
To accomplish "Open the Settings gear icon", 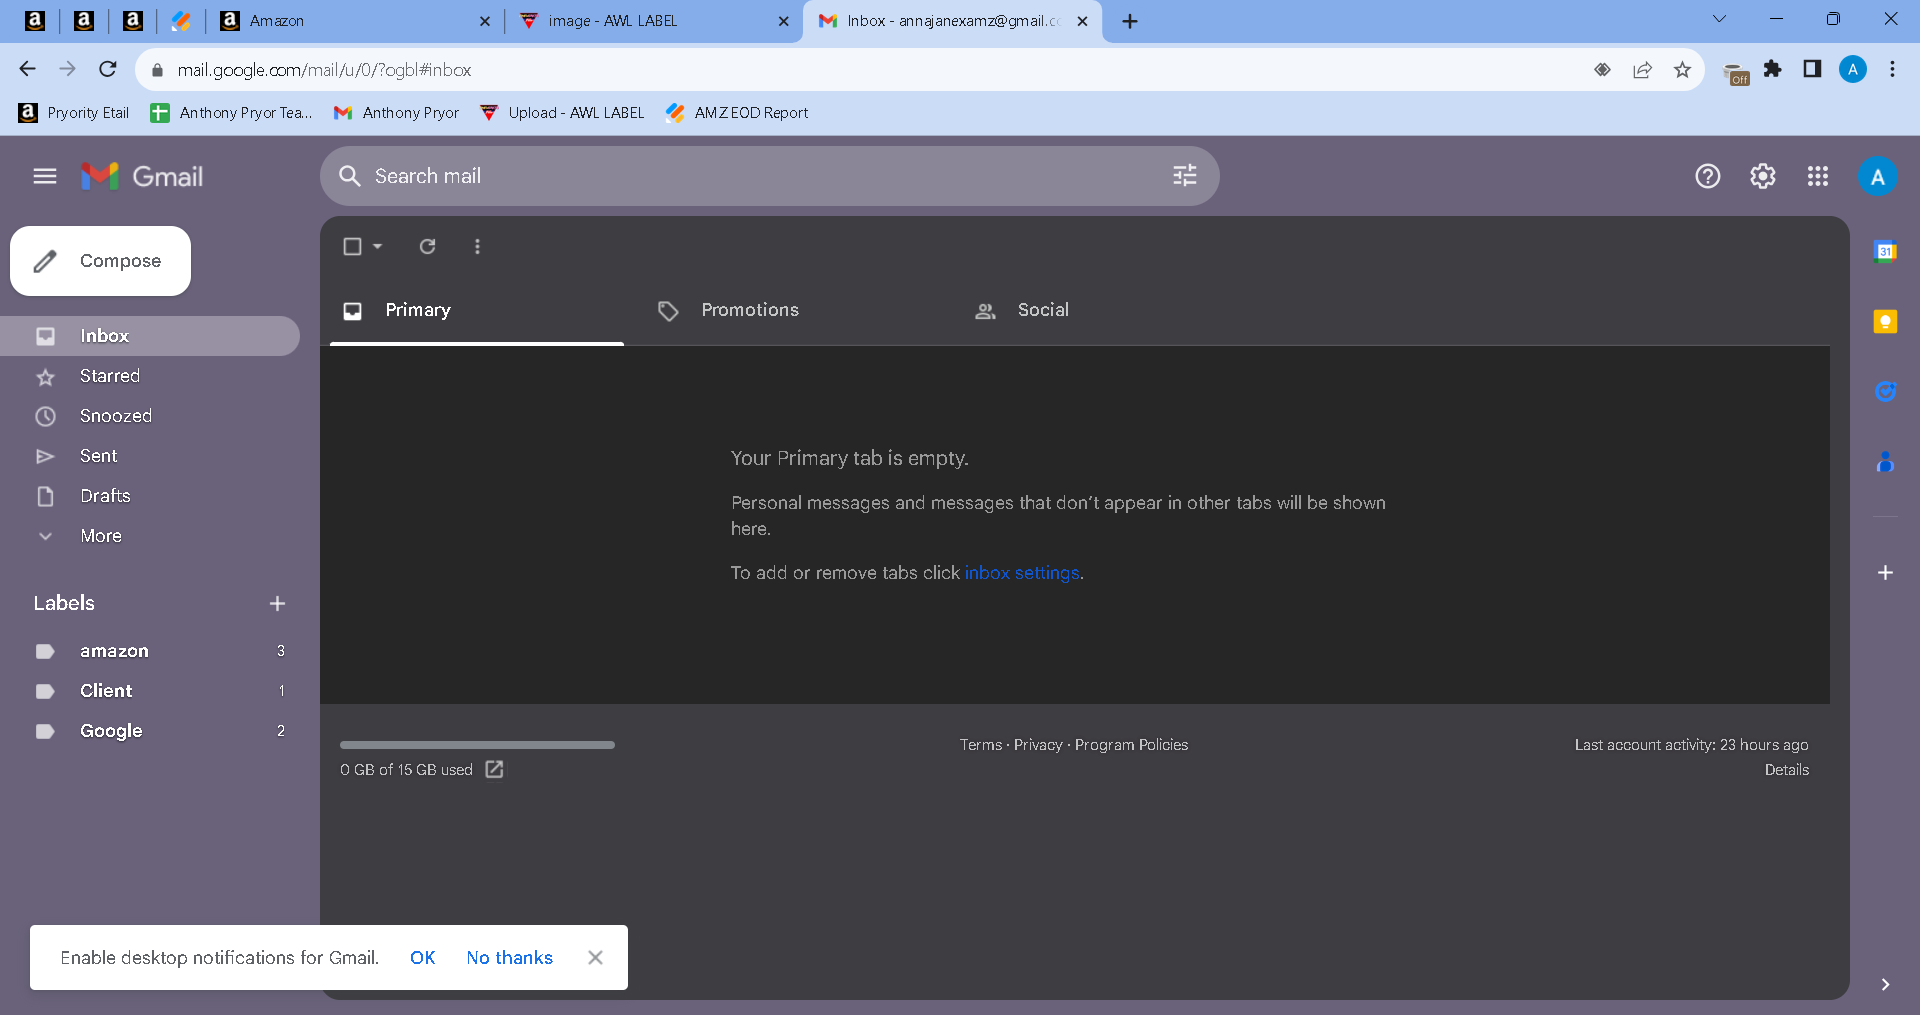I will (x=1763, y=176).
